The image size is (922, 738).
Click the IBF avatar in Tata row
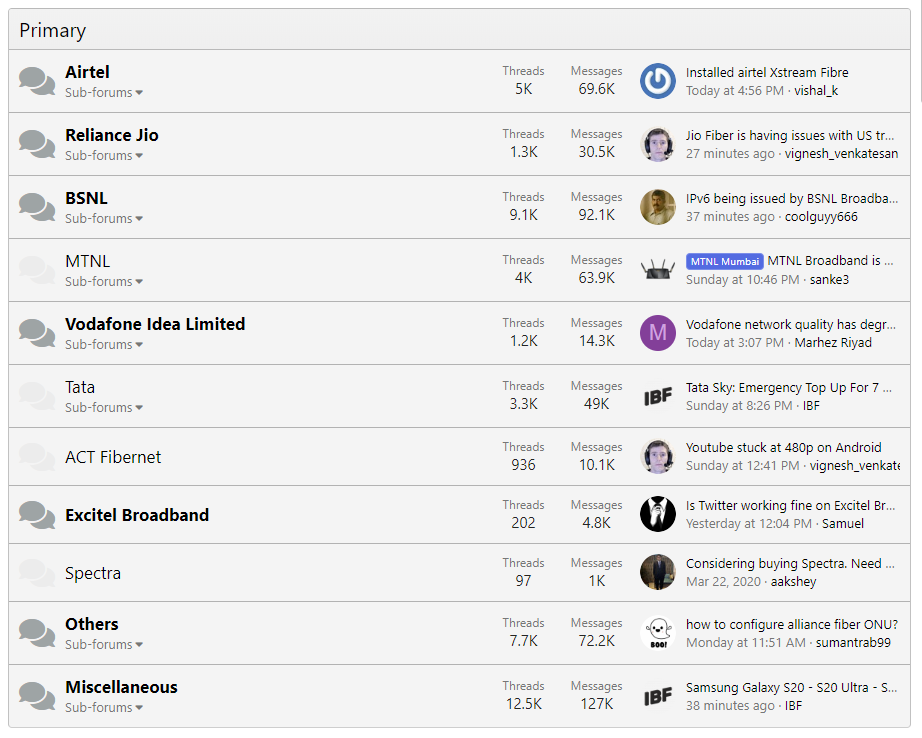tap(658, 396)
